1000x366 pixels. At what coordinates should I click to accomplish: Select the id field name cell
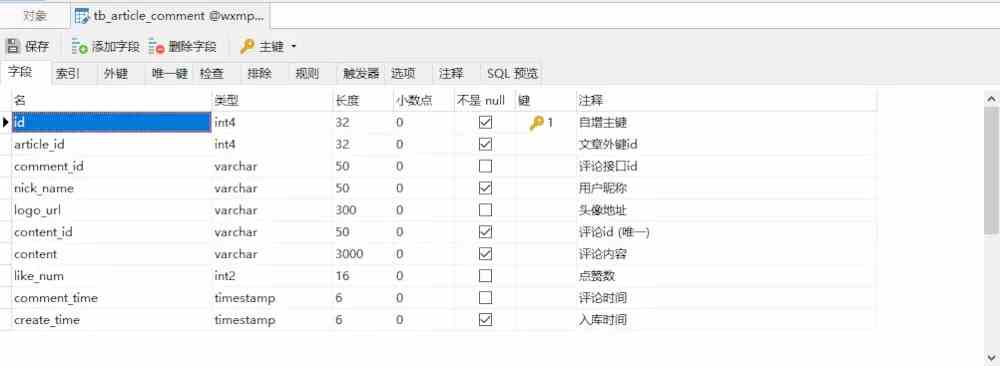[112, 122]
